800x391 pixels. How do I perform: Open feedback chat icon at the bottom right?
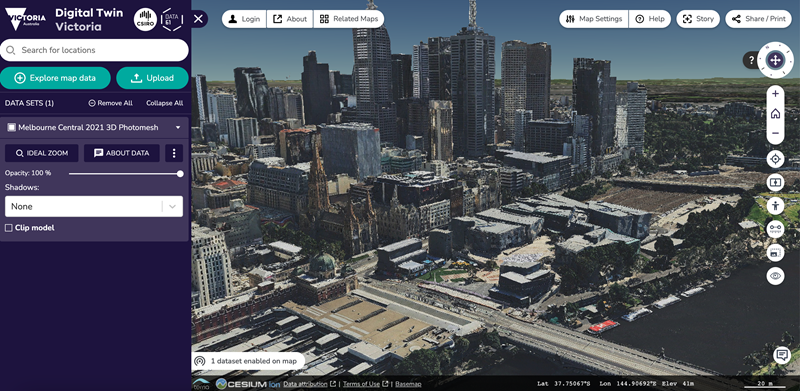[x=782, y=354]
